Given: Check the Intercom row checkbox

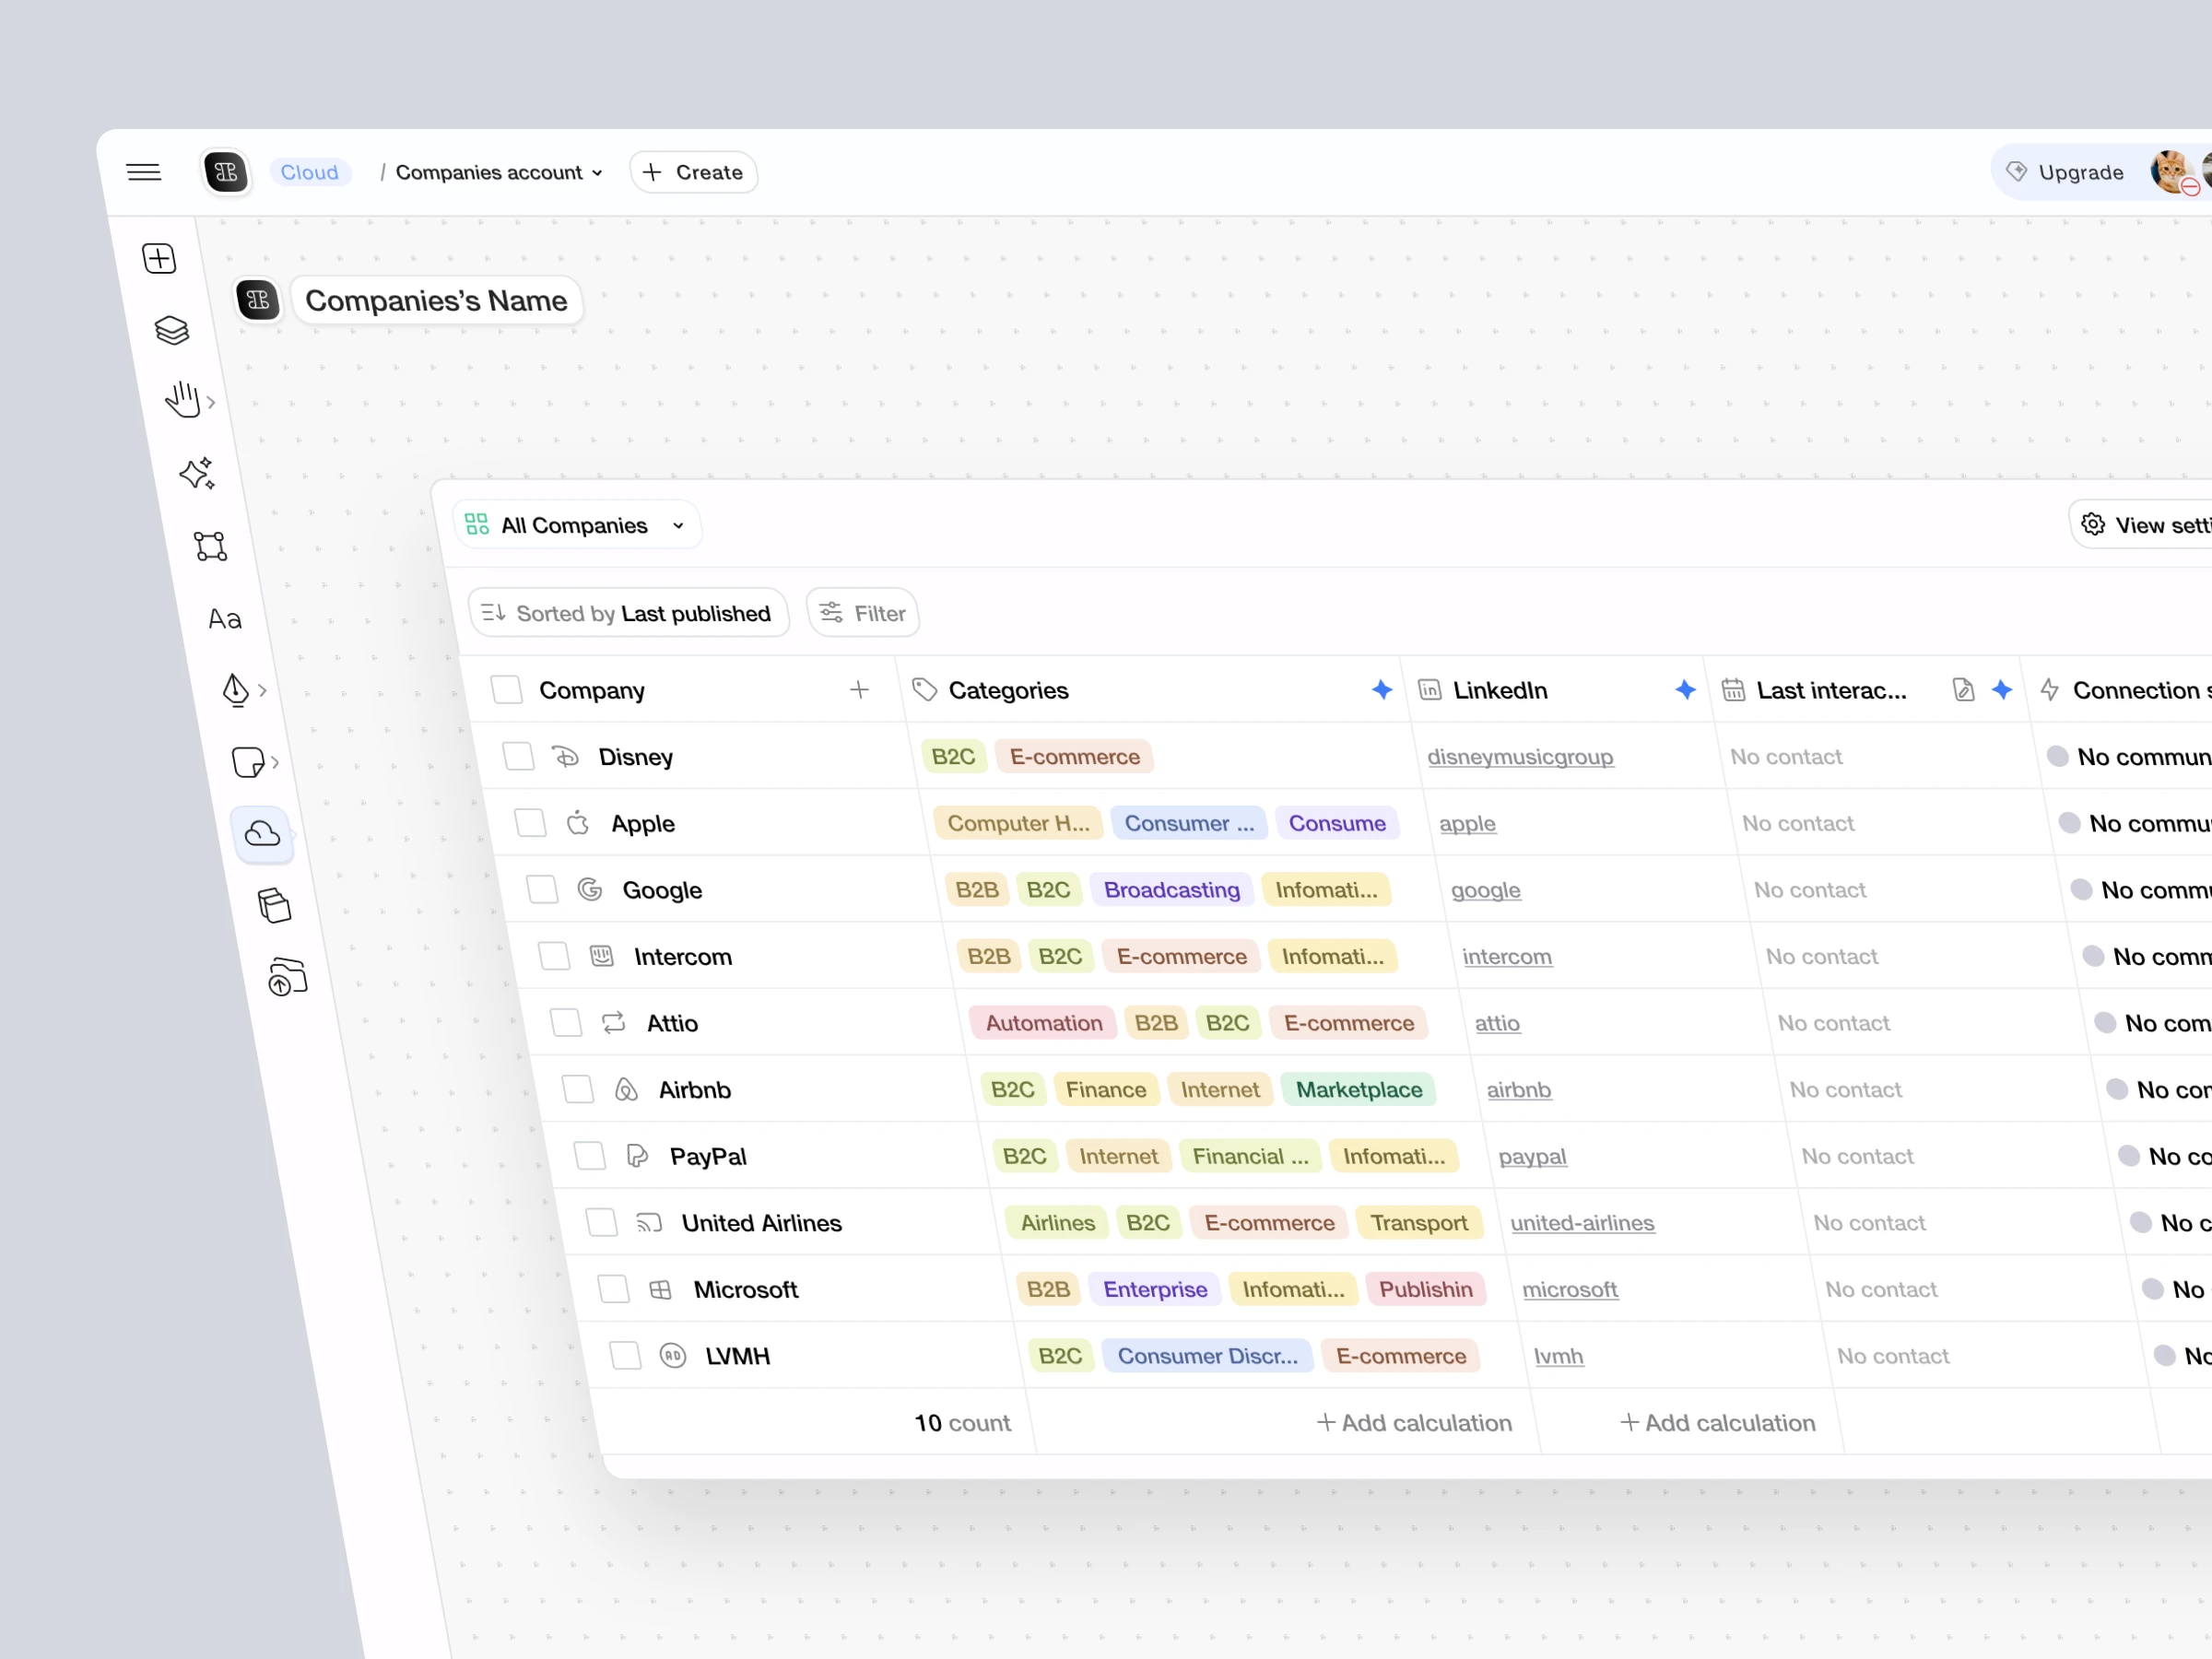Looking at the screenshot, I should click(x=554, y=957).
